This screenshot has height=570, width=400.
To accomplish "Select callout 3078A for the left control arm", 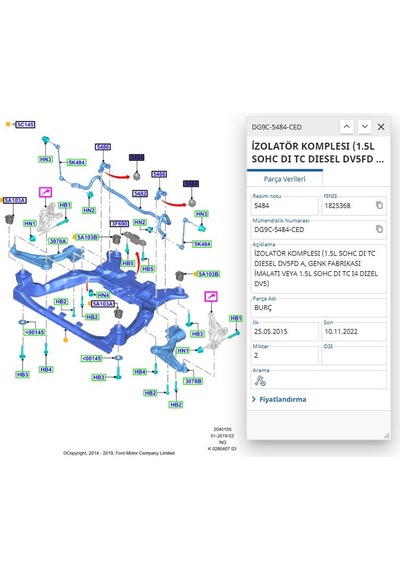I will pyautogui.click(x=58, y=241).
